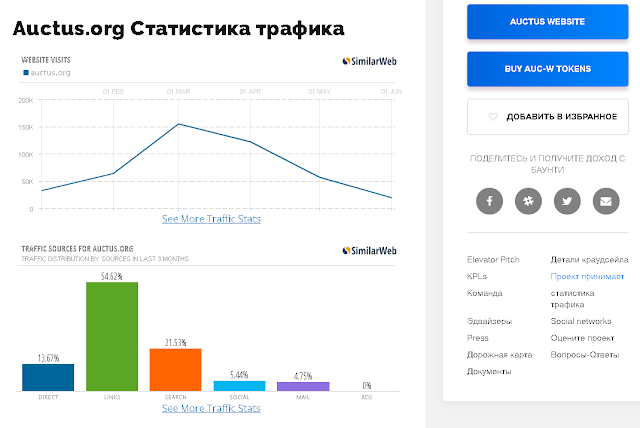Image resolution: width=640 pixels, height=428 pixels.
Task: Click Проект принимает link
Action: pyautogui.click(x=587, y=276)
